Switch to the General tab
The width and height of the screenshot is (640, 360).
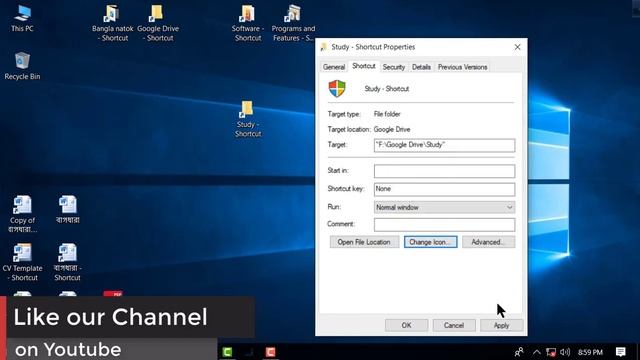334,67
